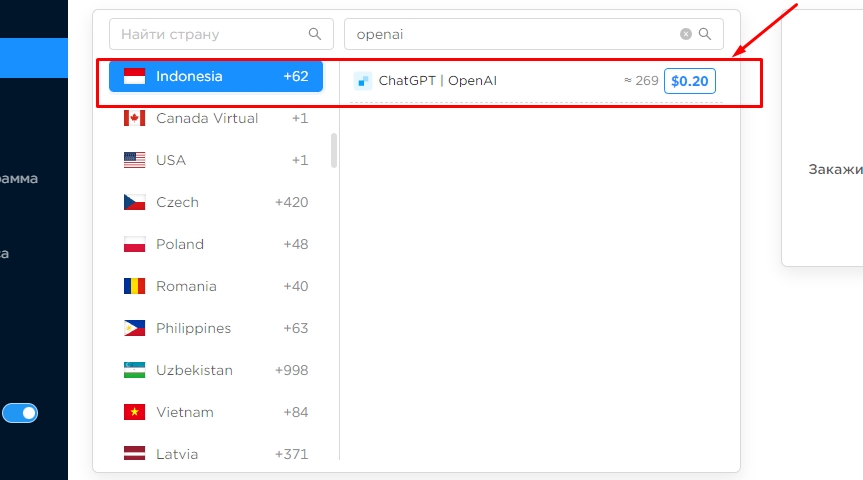Buy ChatGPT number for $0.20
This screenshot has height=480, width=863.
tap(690, 81)
